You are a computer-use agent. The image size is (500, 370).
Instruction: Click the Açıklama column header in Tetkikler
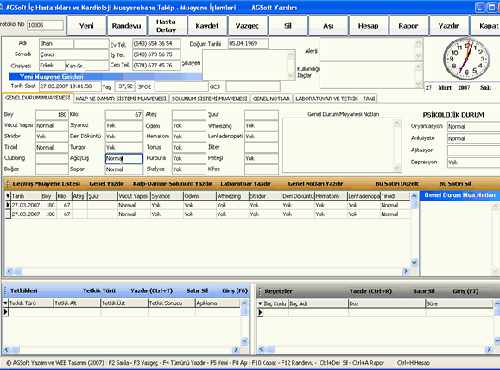pyautogui.click(x=217, y=303)
